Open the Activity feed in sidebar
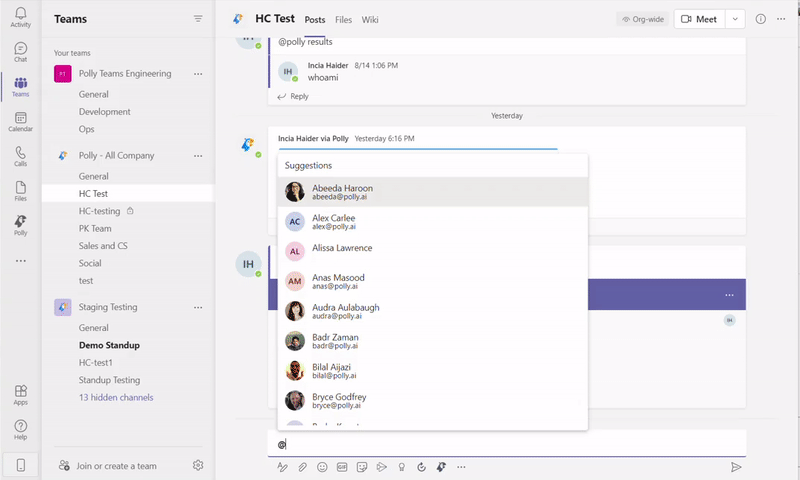This screenshot has width=800, height=480. [21, 17]
